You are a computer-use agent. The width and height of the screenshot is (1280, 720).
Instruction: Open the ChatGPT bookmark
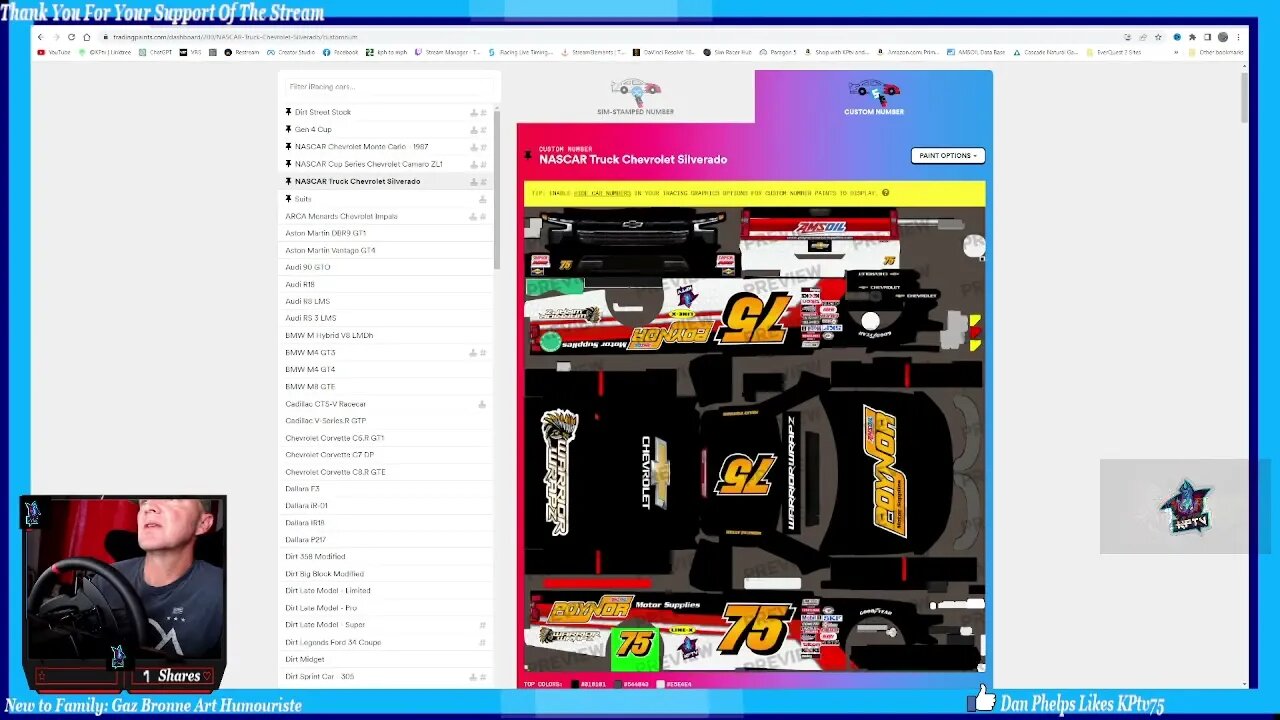156,52
